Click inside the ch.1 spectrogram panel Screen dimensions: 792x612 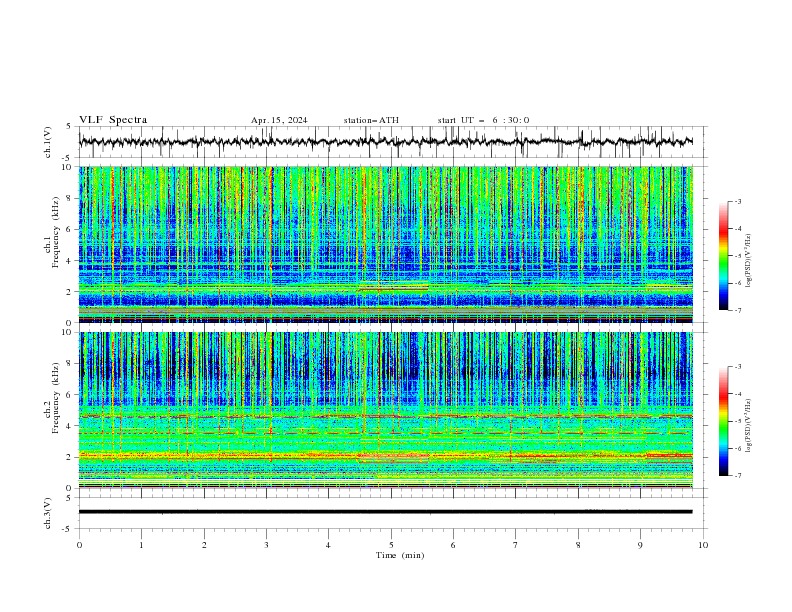(386, 244)
